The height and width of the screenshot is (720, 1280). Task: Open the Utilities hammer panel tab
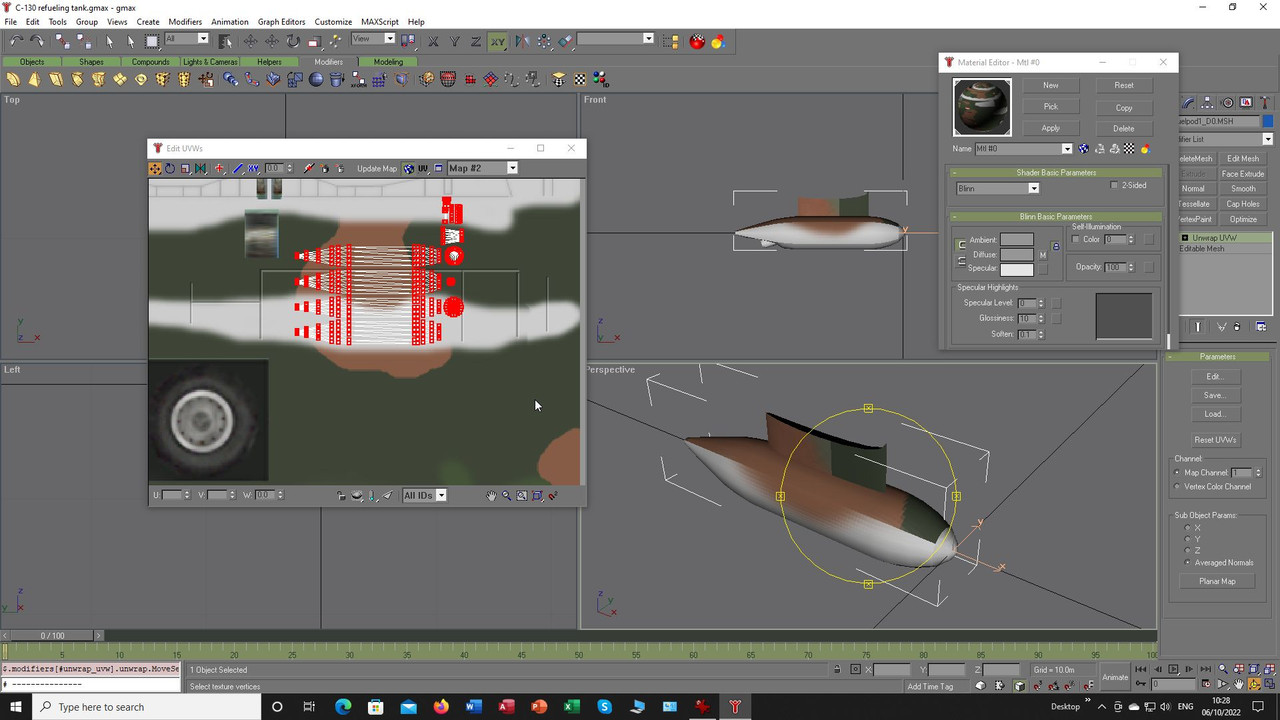coord(1264,103)
